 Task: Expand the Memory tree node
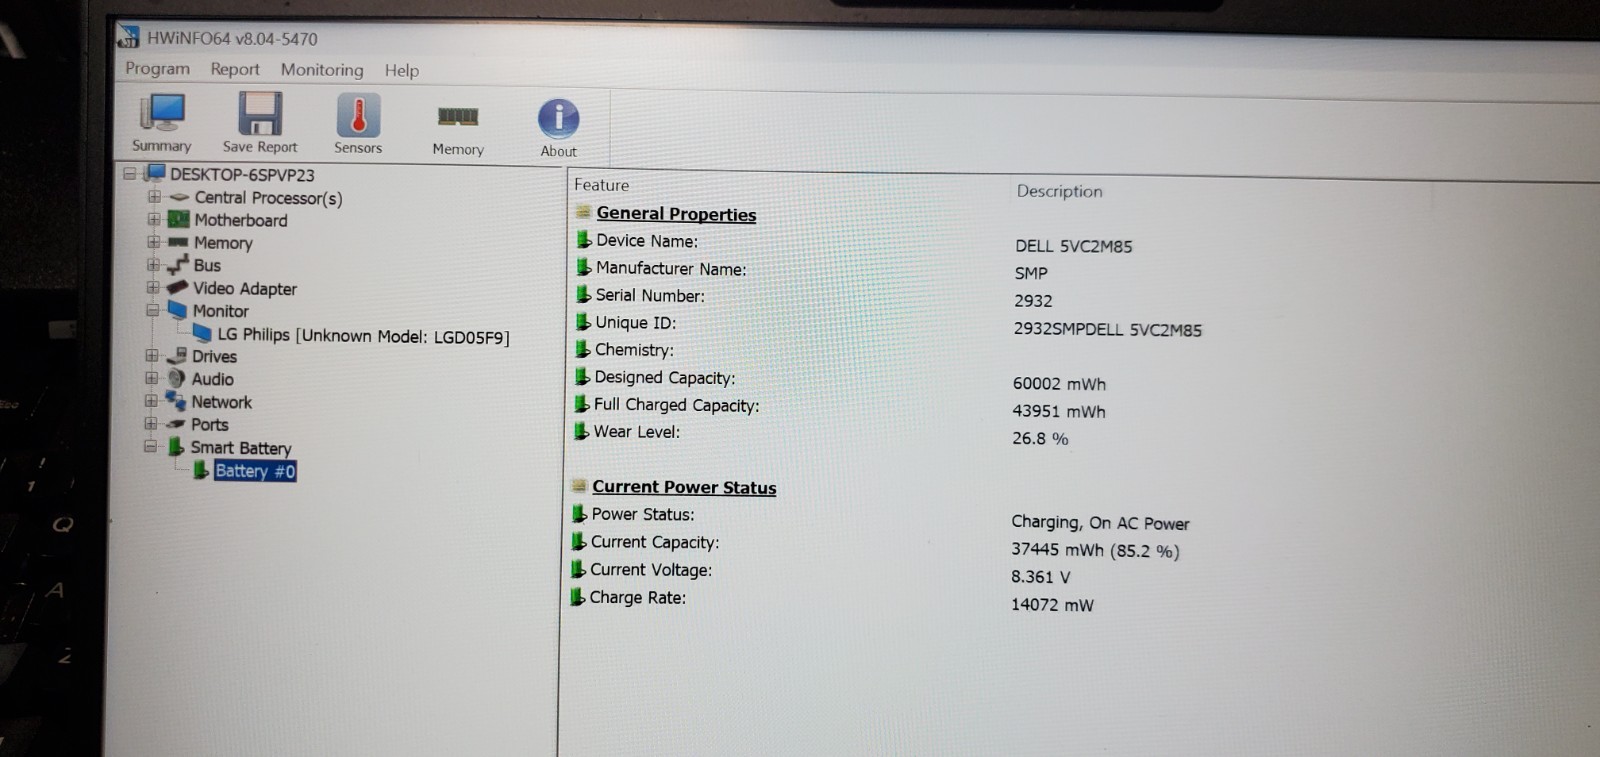pos(153,242)
